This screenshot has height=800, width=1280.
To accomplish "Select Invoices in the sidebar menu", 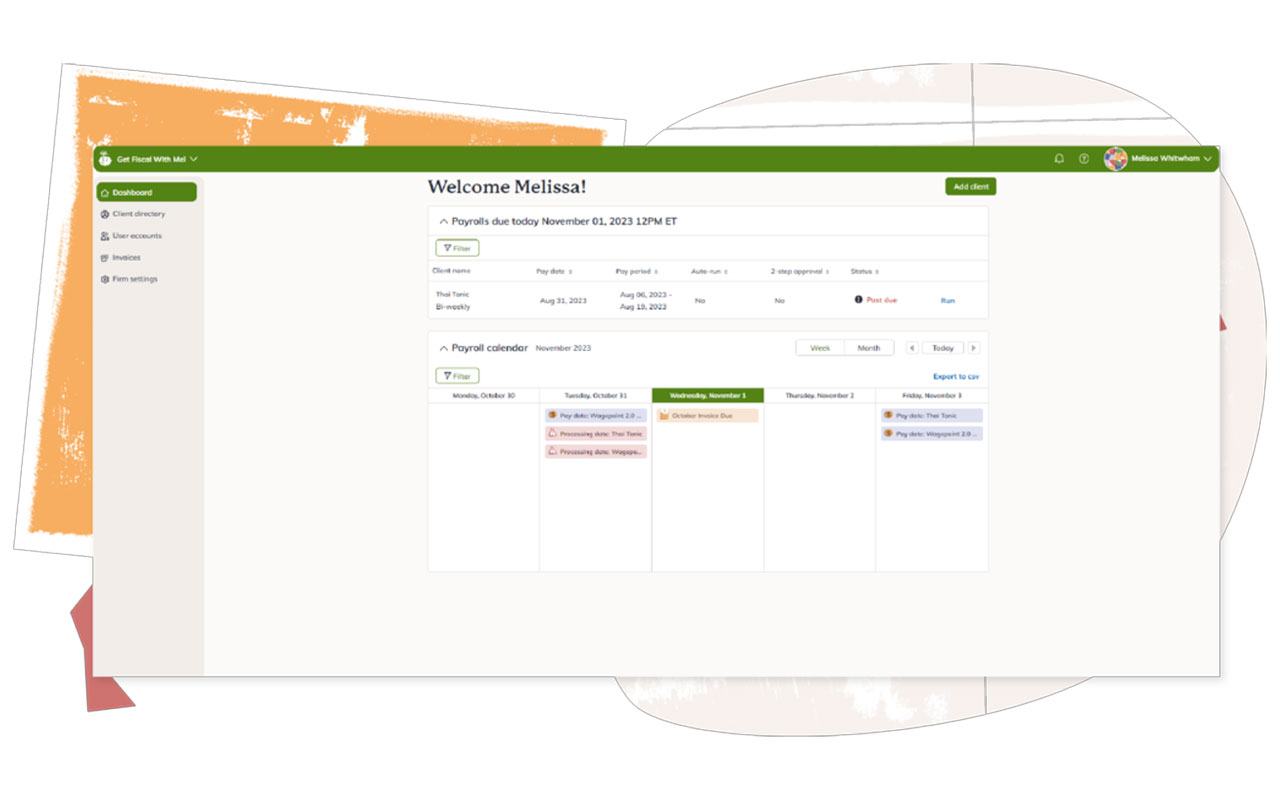I will [x=106, y=257].
